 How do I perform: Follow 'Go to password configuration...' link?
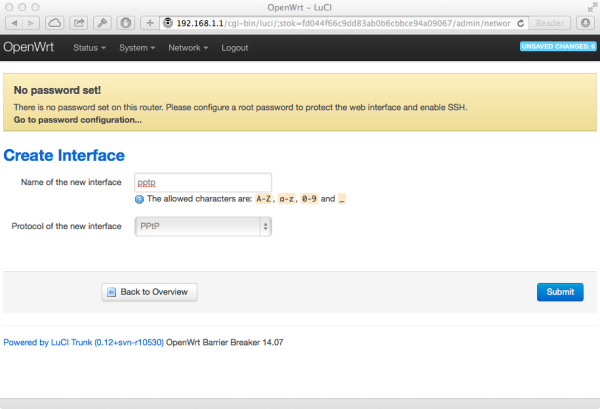(x=78, y=120)
